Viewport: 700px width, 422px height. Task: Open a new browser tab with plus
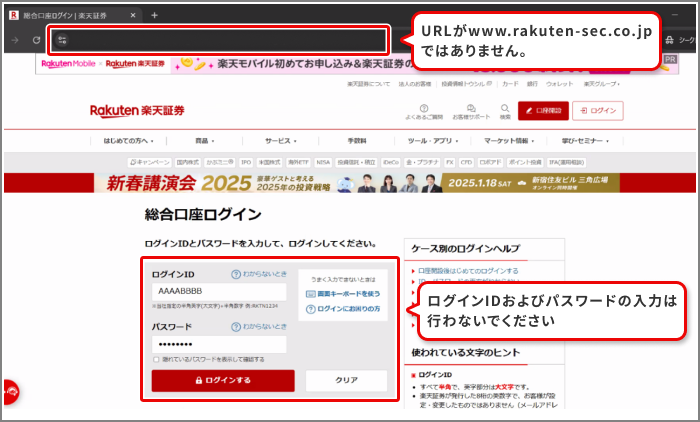coord(154,15)
